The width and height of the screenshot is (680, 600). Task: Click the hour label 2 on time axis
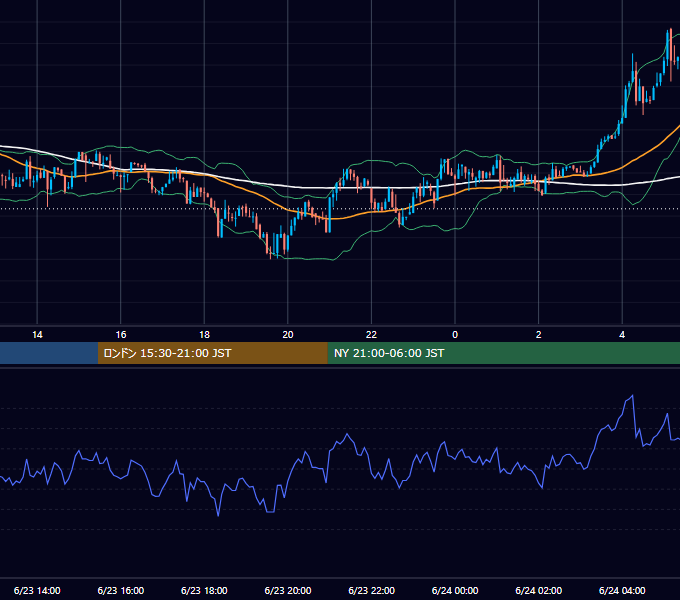tap(539, 335)
